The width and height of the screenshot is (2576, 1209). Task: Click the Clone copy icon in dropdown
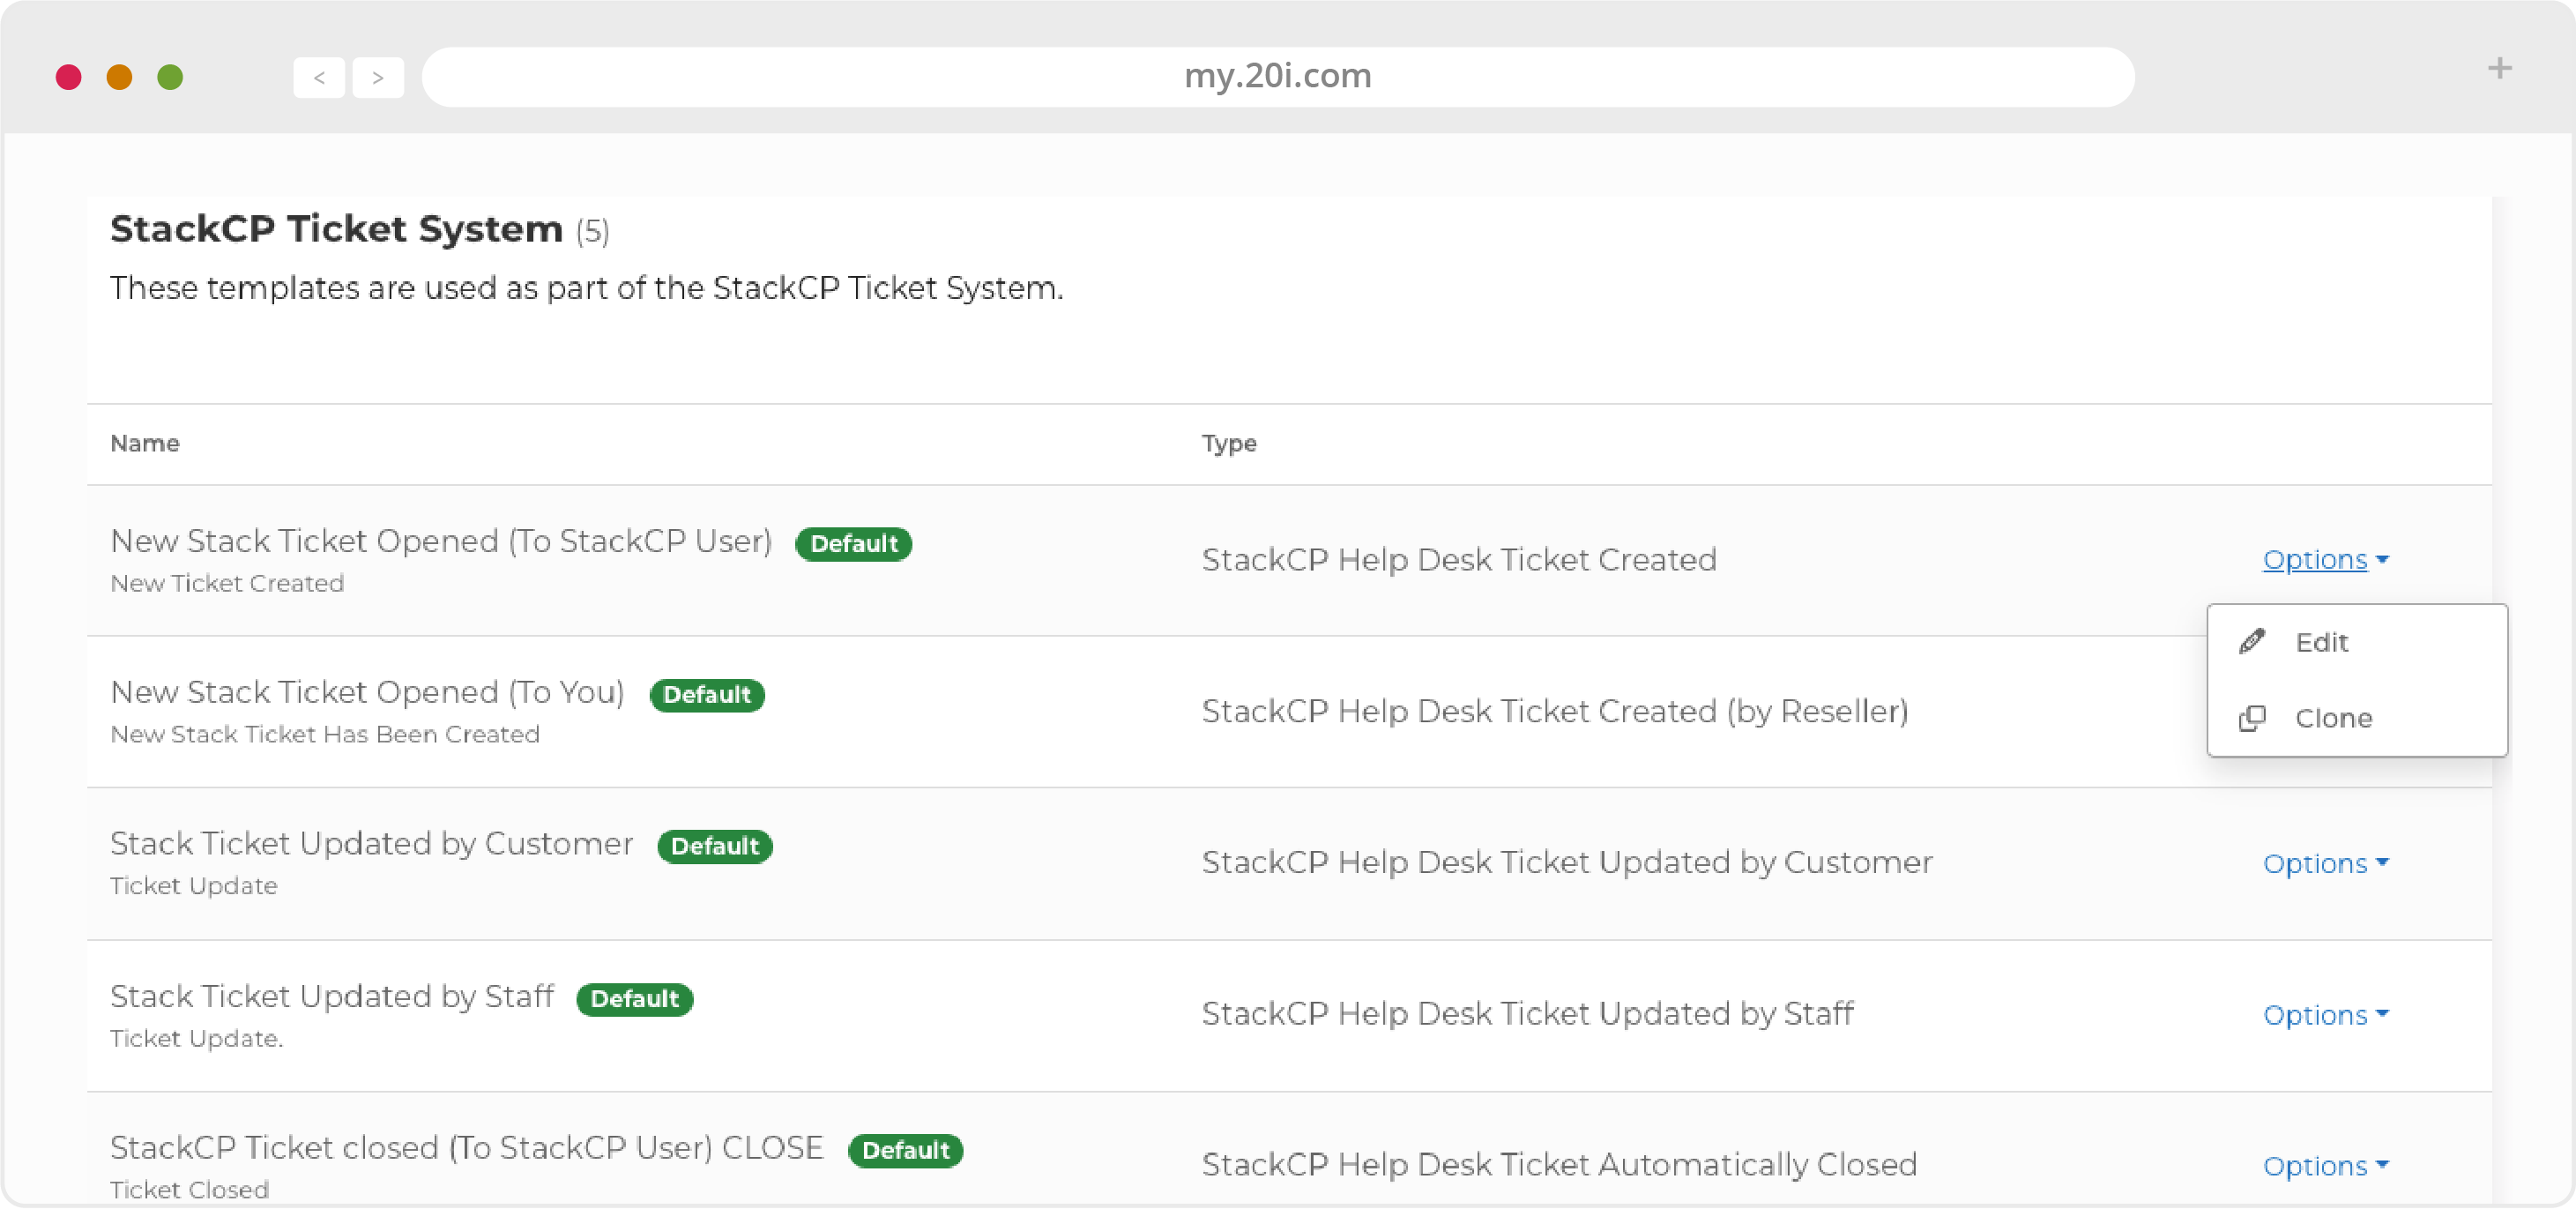coord(2251,718)
